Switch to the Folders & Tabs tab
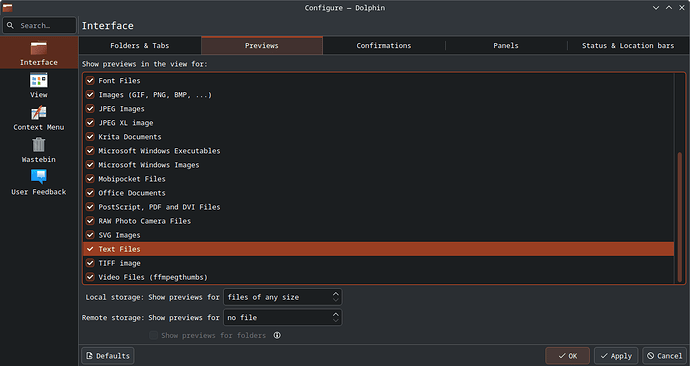690x366 pixels. pyautogui.click(x=140, y=46)
